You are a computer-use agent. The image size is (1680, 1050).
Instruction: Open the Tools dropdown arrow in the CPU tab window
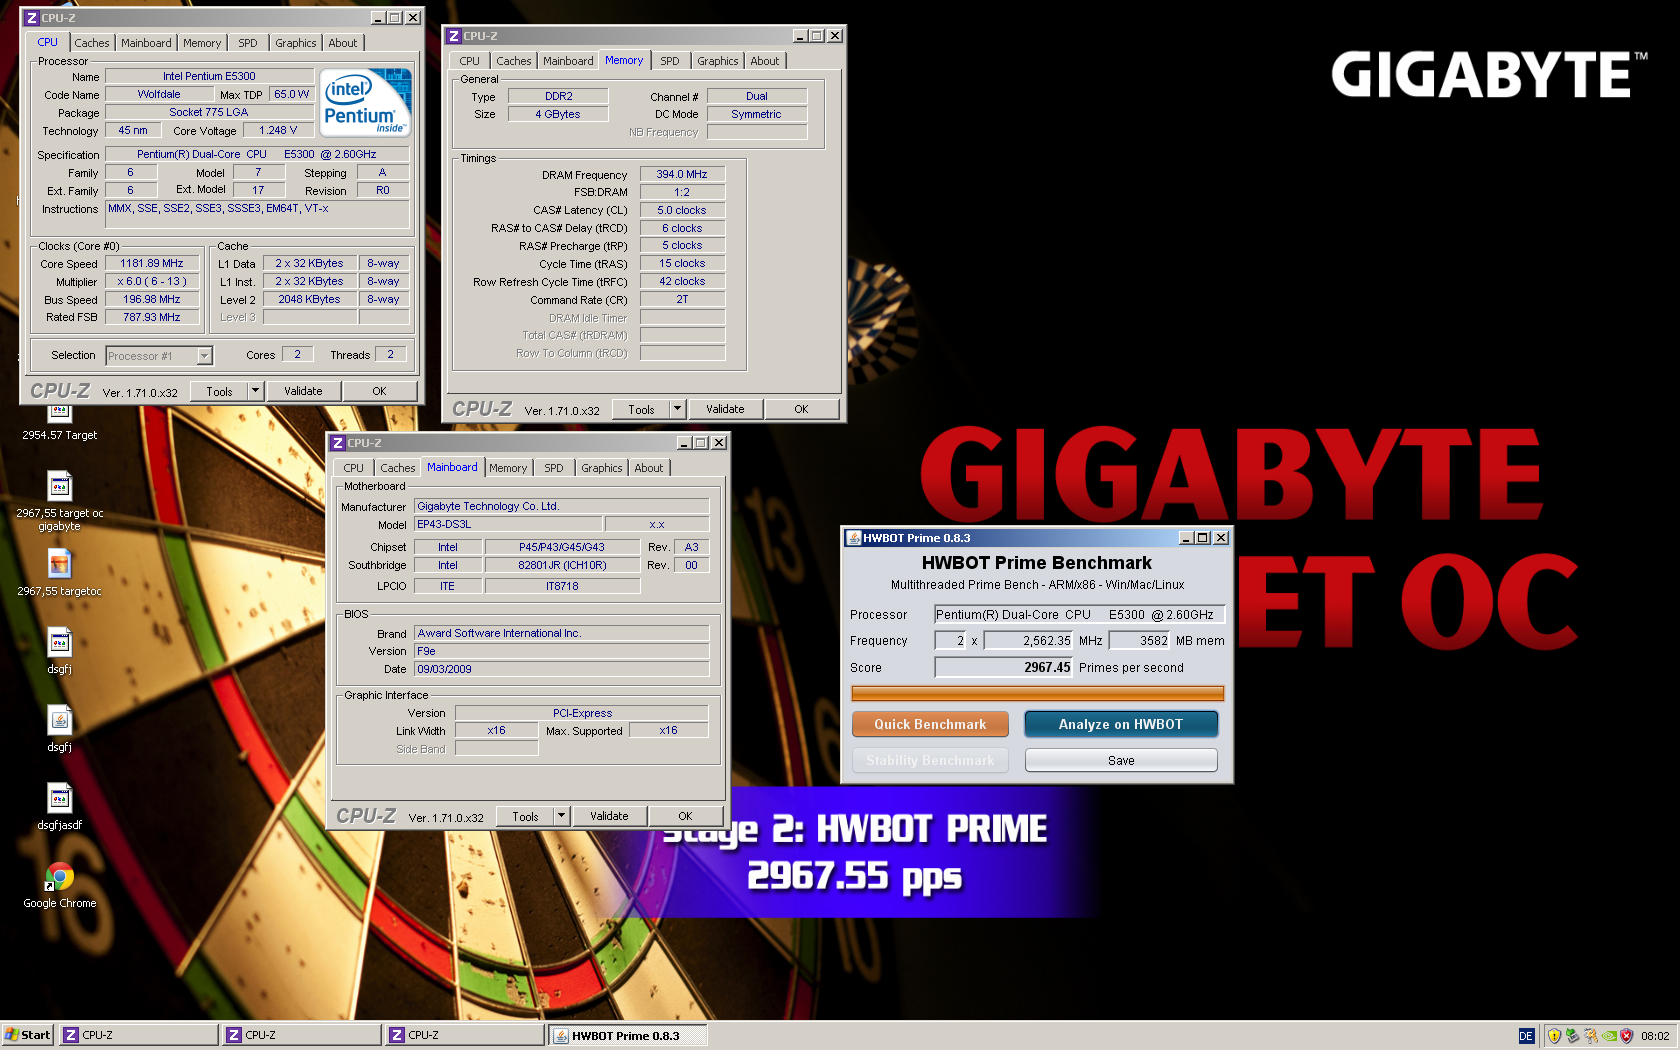pos(256,391)
